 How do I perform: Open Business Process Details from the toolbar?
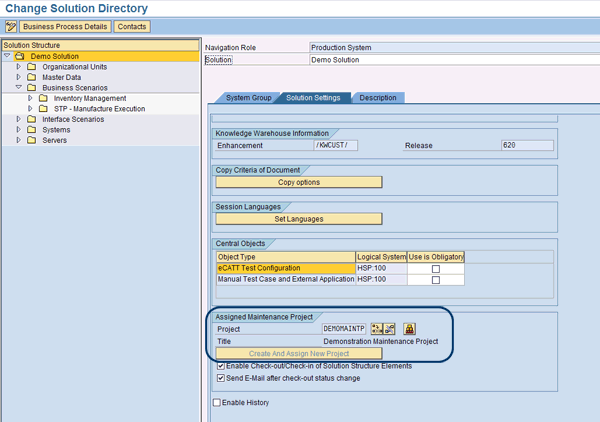point(65,27)
